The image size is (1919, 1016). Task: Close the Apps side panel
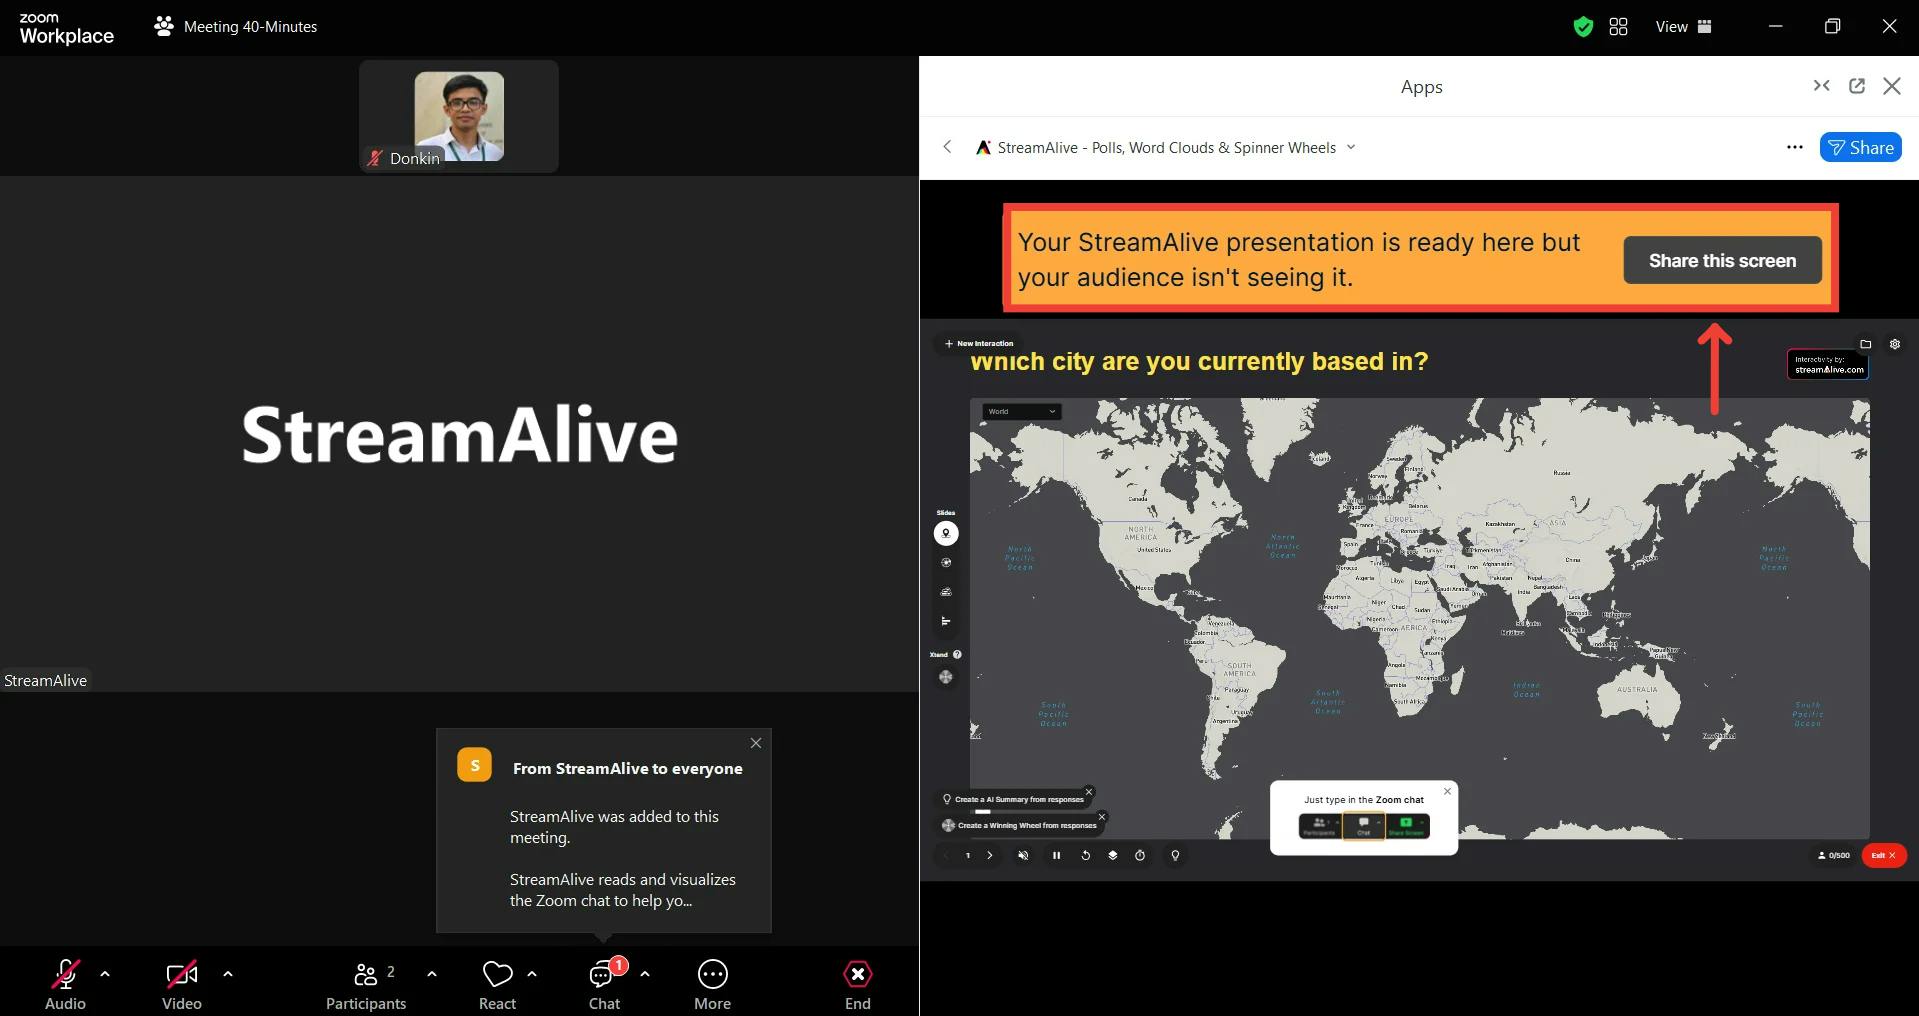[x=1892, y=86]
